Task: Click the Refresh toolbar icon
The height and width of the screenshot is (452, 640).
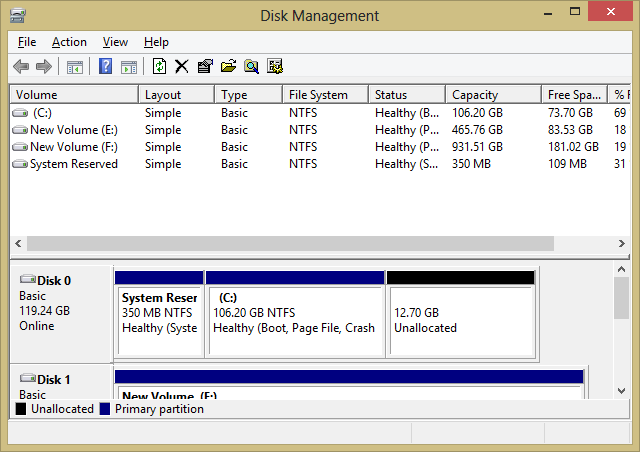Action: tap(159, 67)
